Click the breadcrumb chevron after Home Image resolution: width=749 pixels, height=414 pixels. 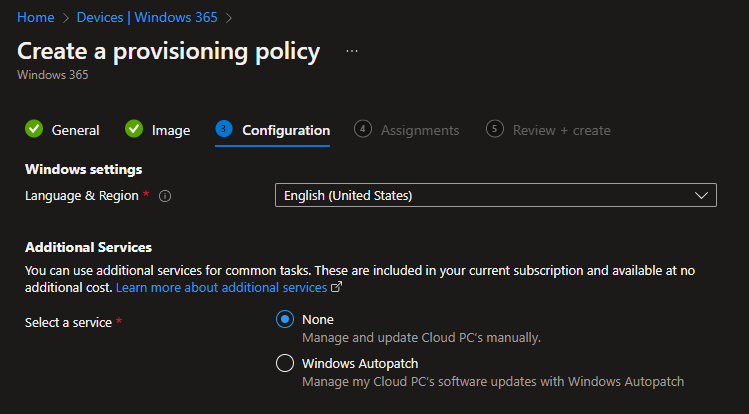point(68,17)
